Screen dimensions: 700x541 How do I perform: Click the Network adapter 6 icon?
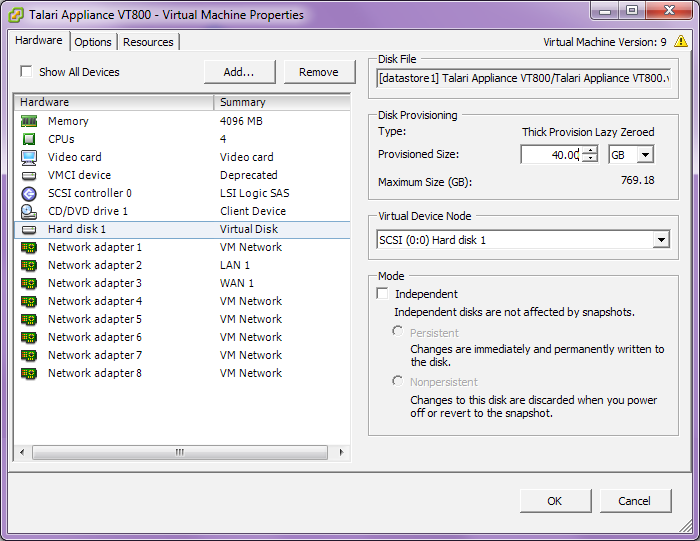[x=29, y=337]
